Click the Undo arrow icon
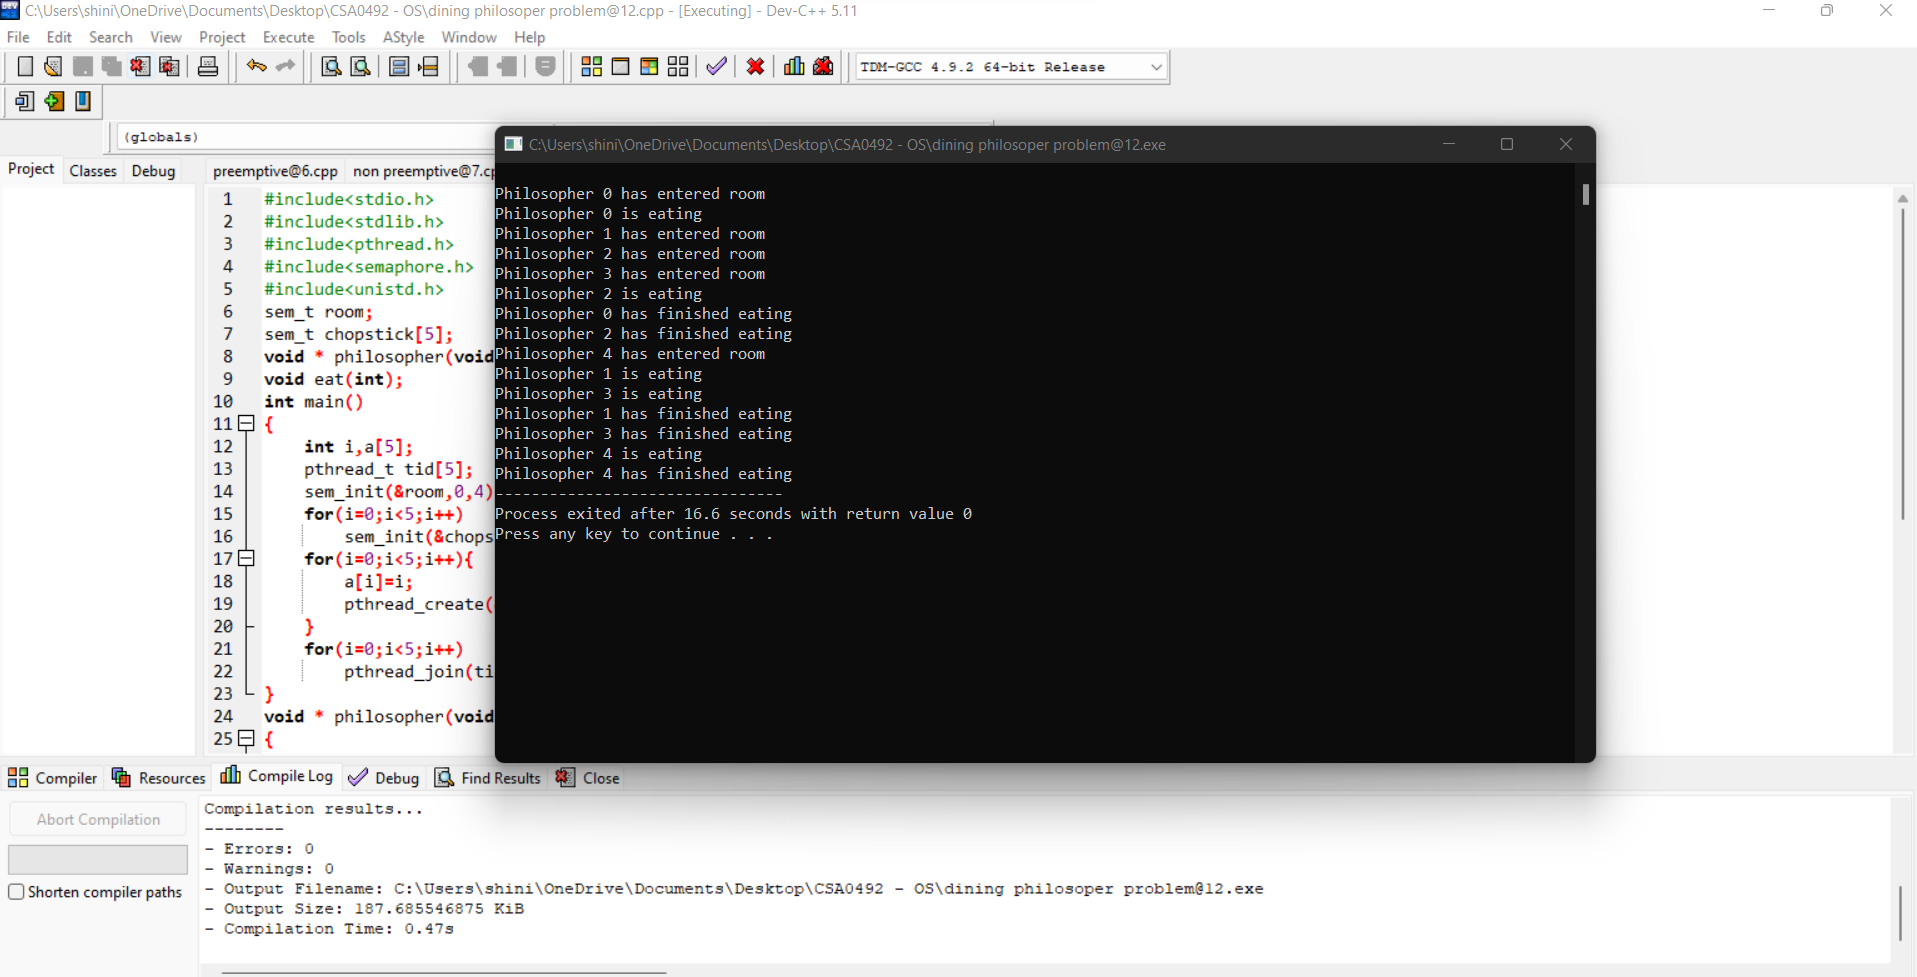This screenshot has height=977, width=1917. pos(256,66)
